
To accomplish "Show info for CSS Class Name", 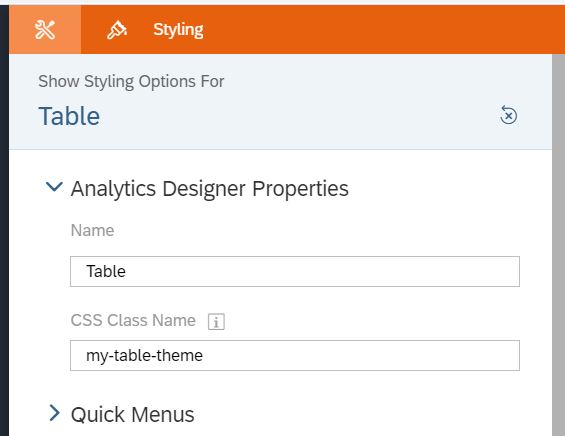I will coord(216,321).
